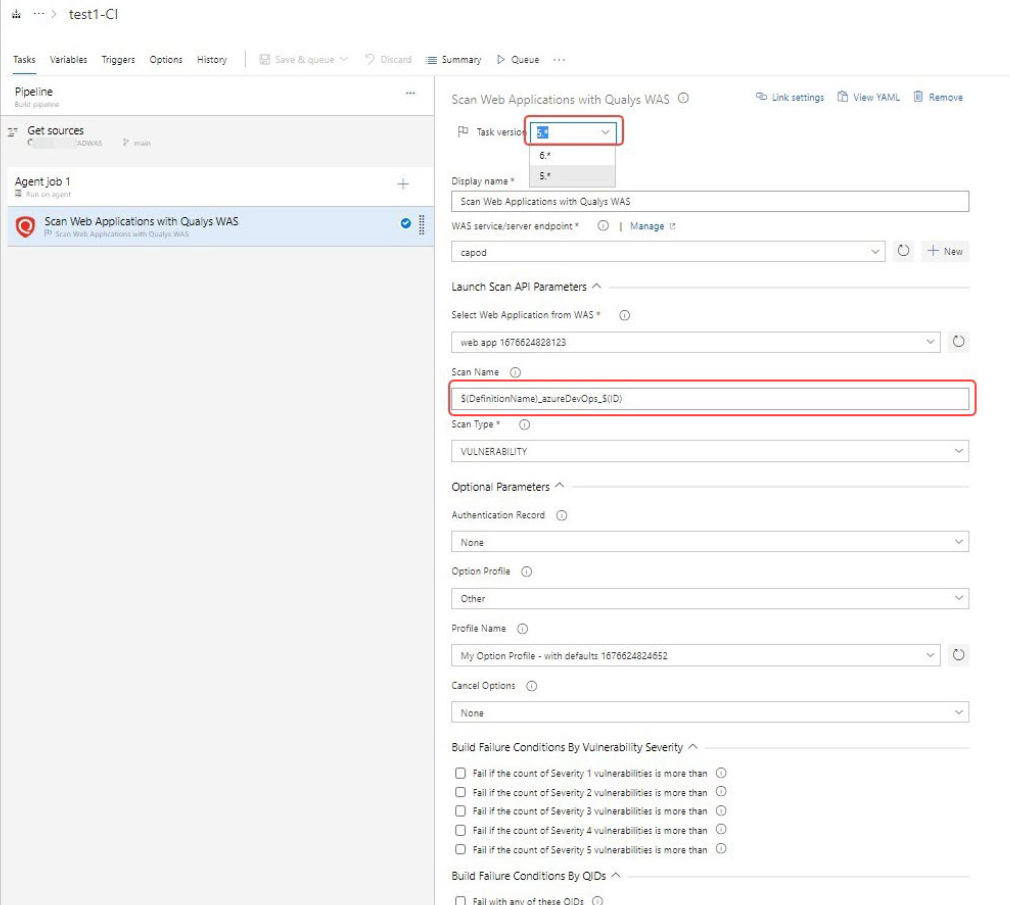Choose task version 5.*
Image resolution: width=1010 pixels, height=905 pixels.
[572, 175]
